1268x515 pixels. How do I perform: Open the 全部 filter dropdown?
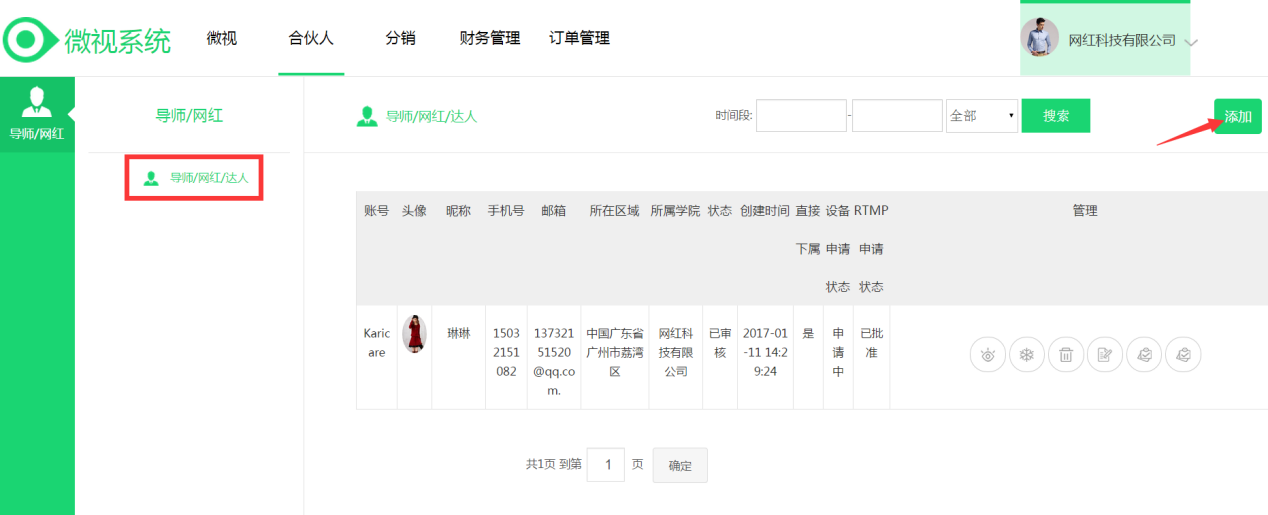(x=982, y=116)
